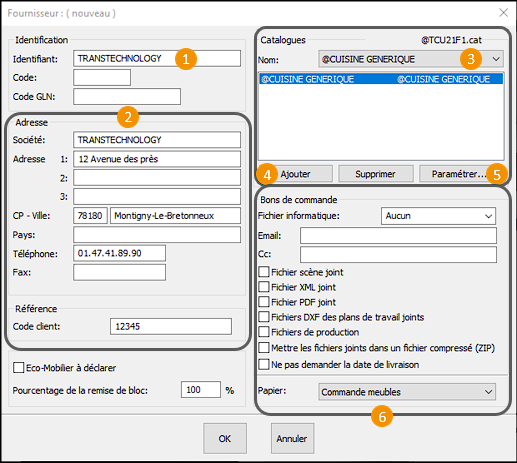Select the @CUISINE GENERIQUE list entry
This screenshot has width=517, height=463.
[x=381, y=79]
